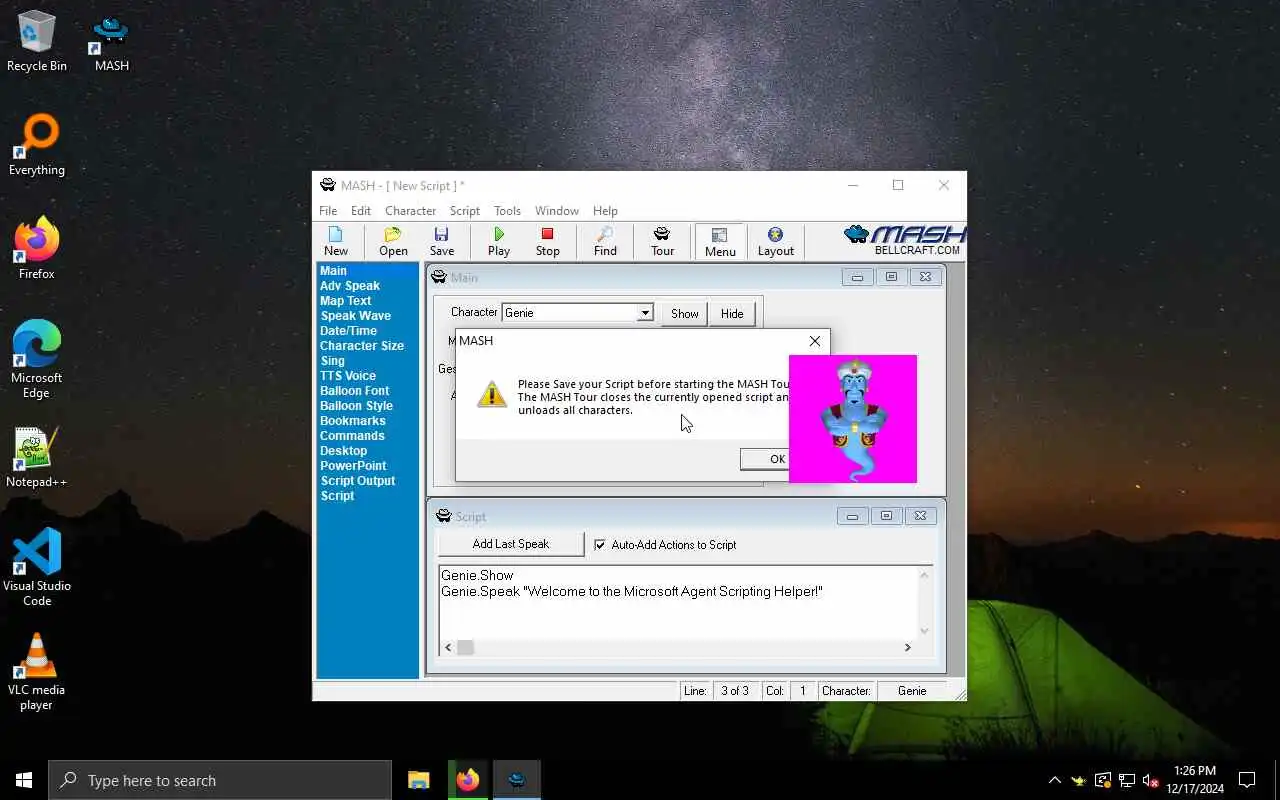Viewport: 1280px width, 800px height.
Task: Click the Genie character animation
Action: point(853,418)
